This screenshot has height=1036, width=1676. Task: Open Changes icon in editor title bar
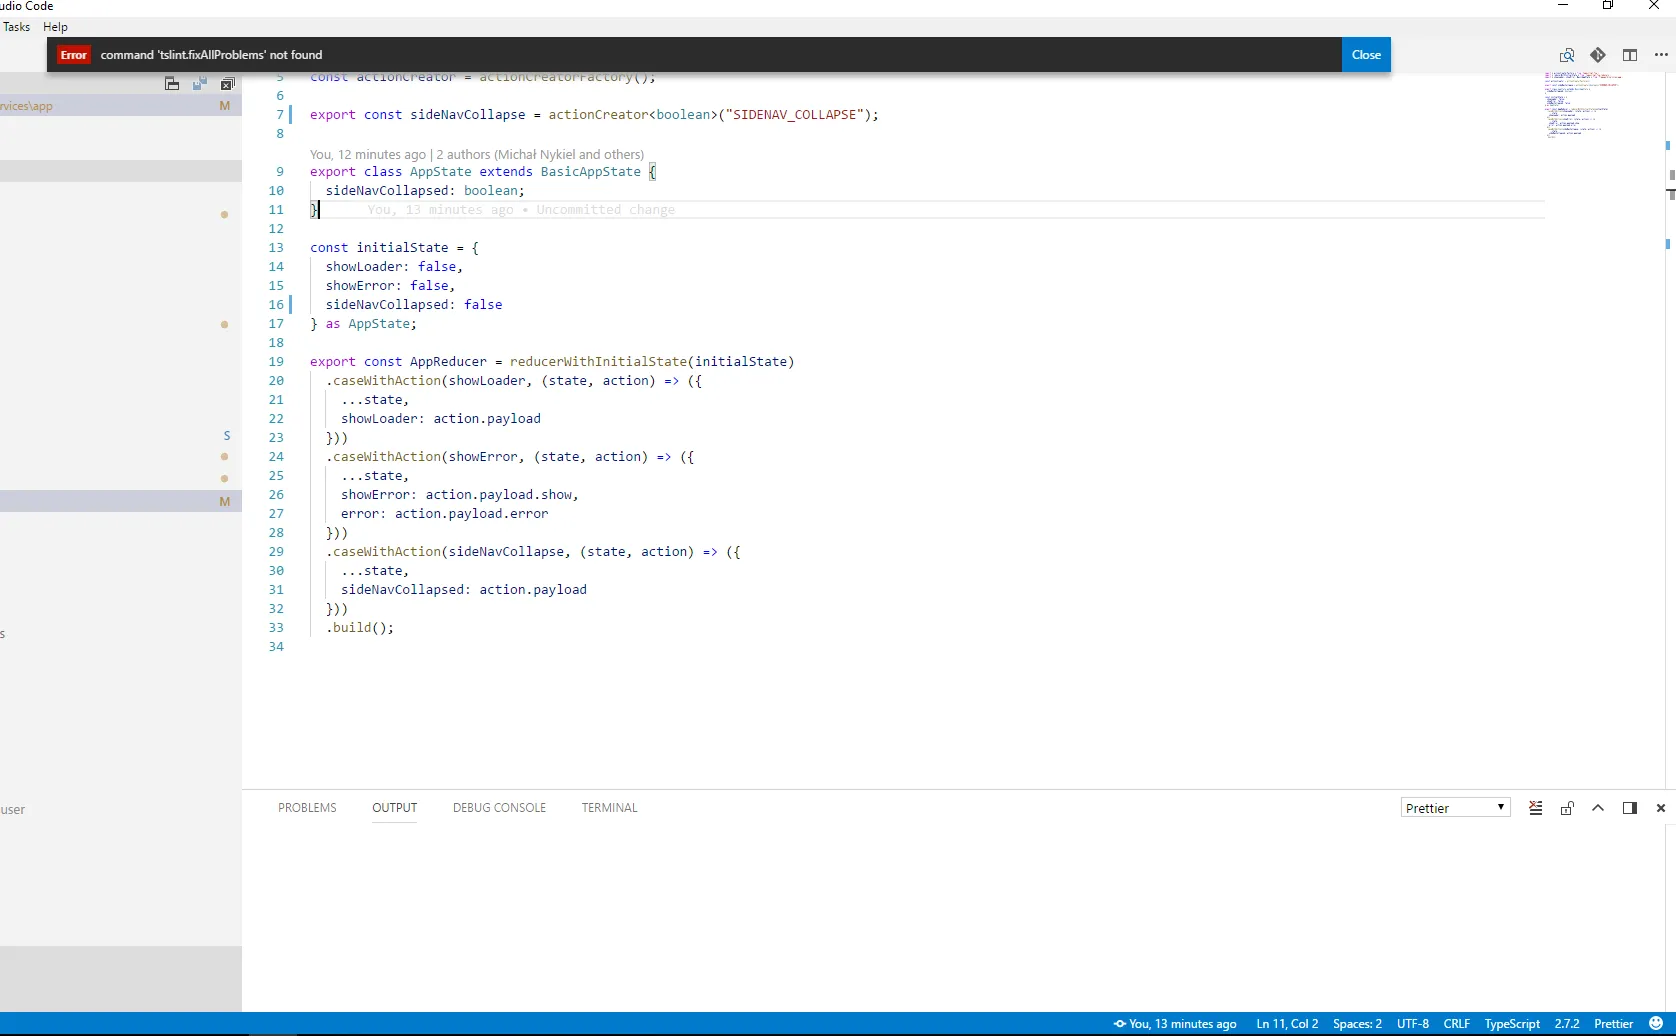[x=1567, y=55]
